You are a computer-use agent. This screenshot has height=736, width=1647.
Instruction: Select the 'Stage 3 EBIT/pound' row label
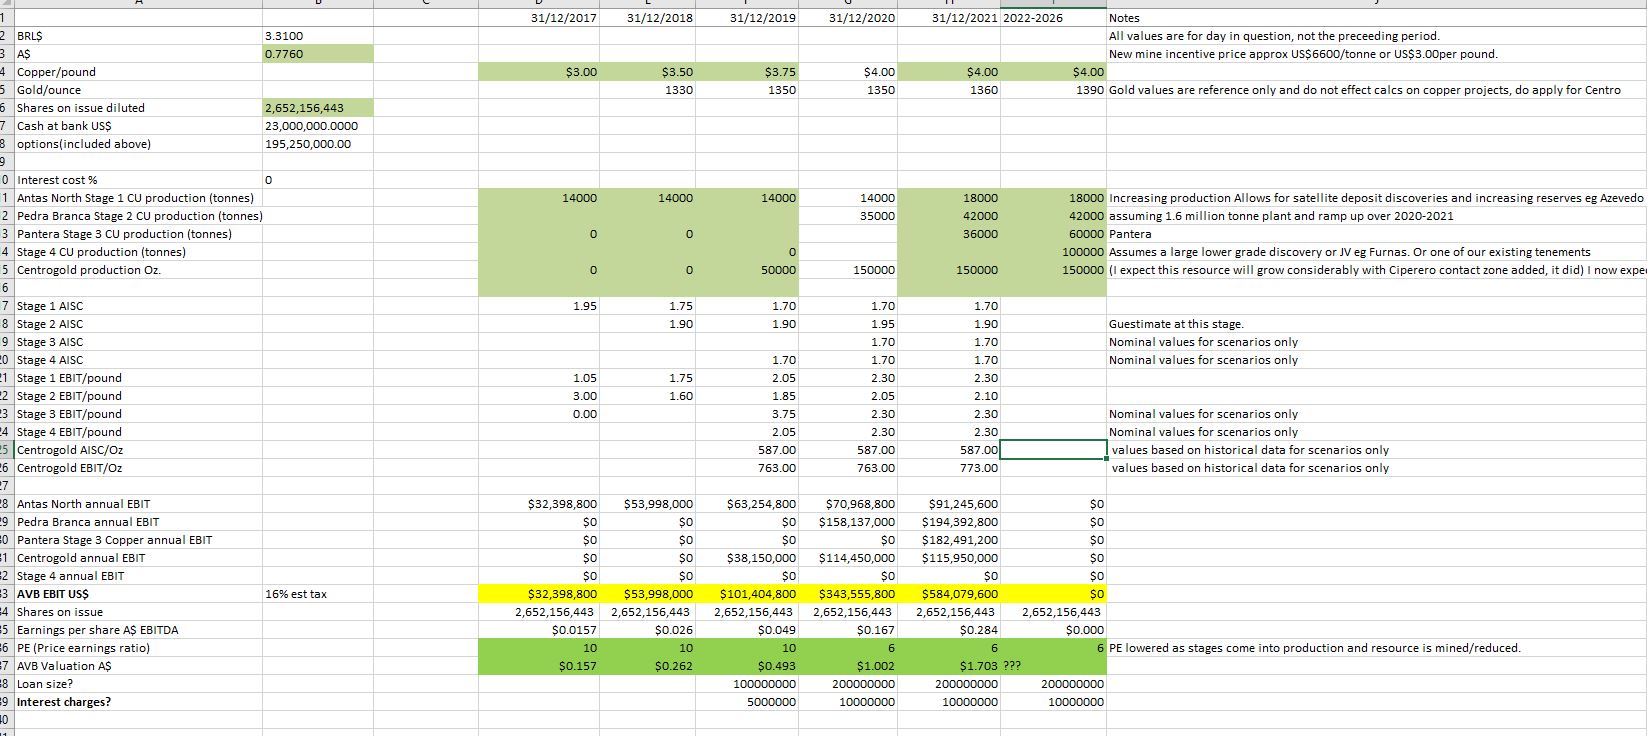pos(69,414)
